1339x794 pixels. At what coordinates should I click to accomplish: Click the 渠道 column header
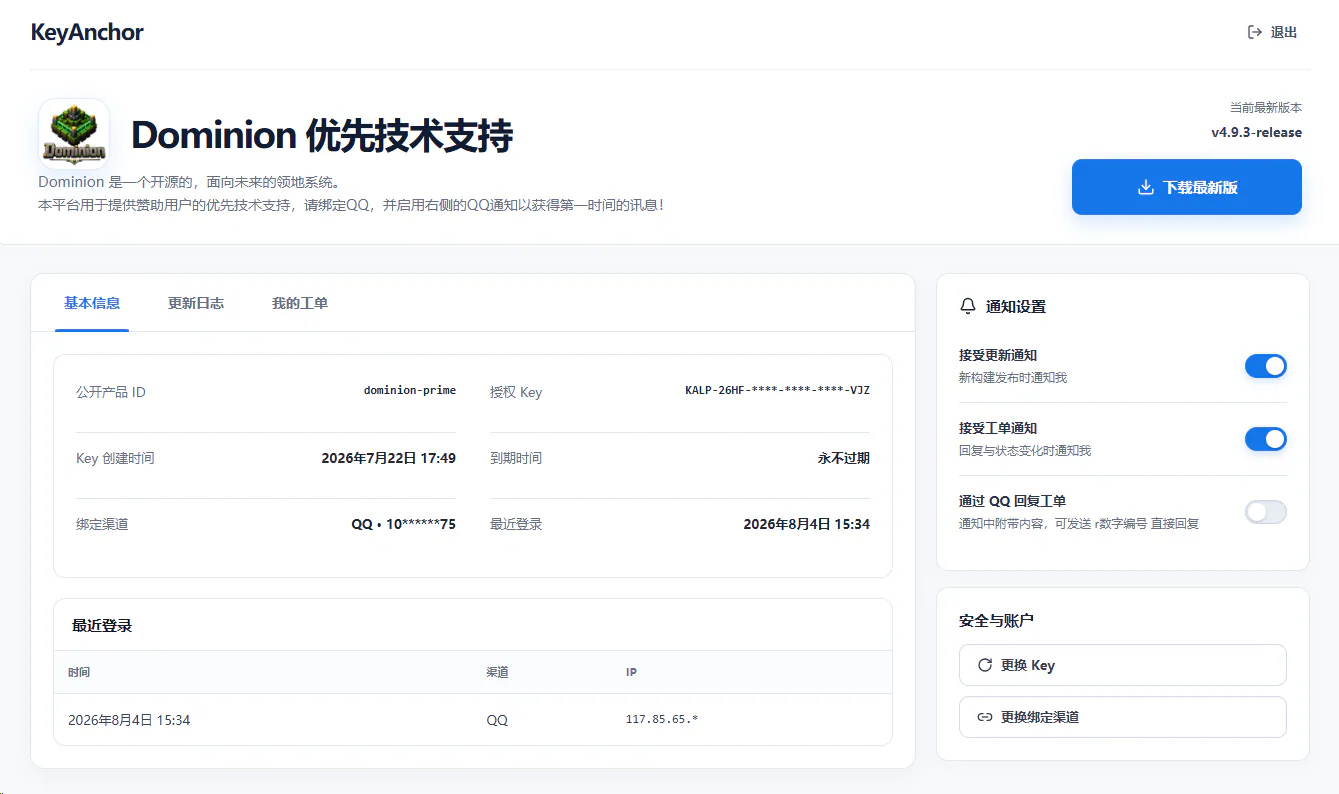(x=497, y=672)
